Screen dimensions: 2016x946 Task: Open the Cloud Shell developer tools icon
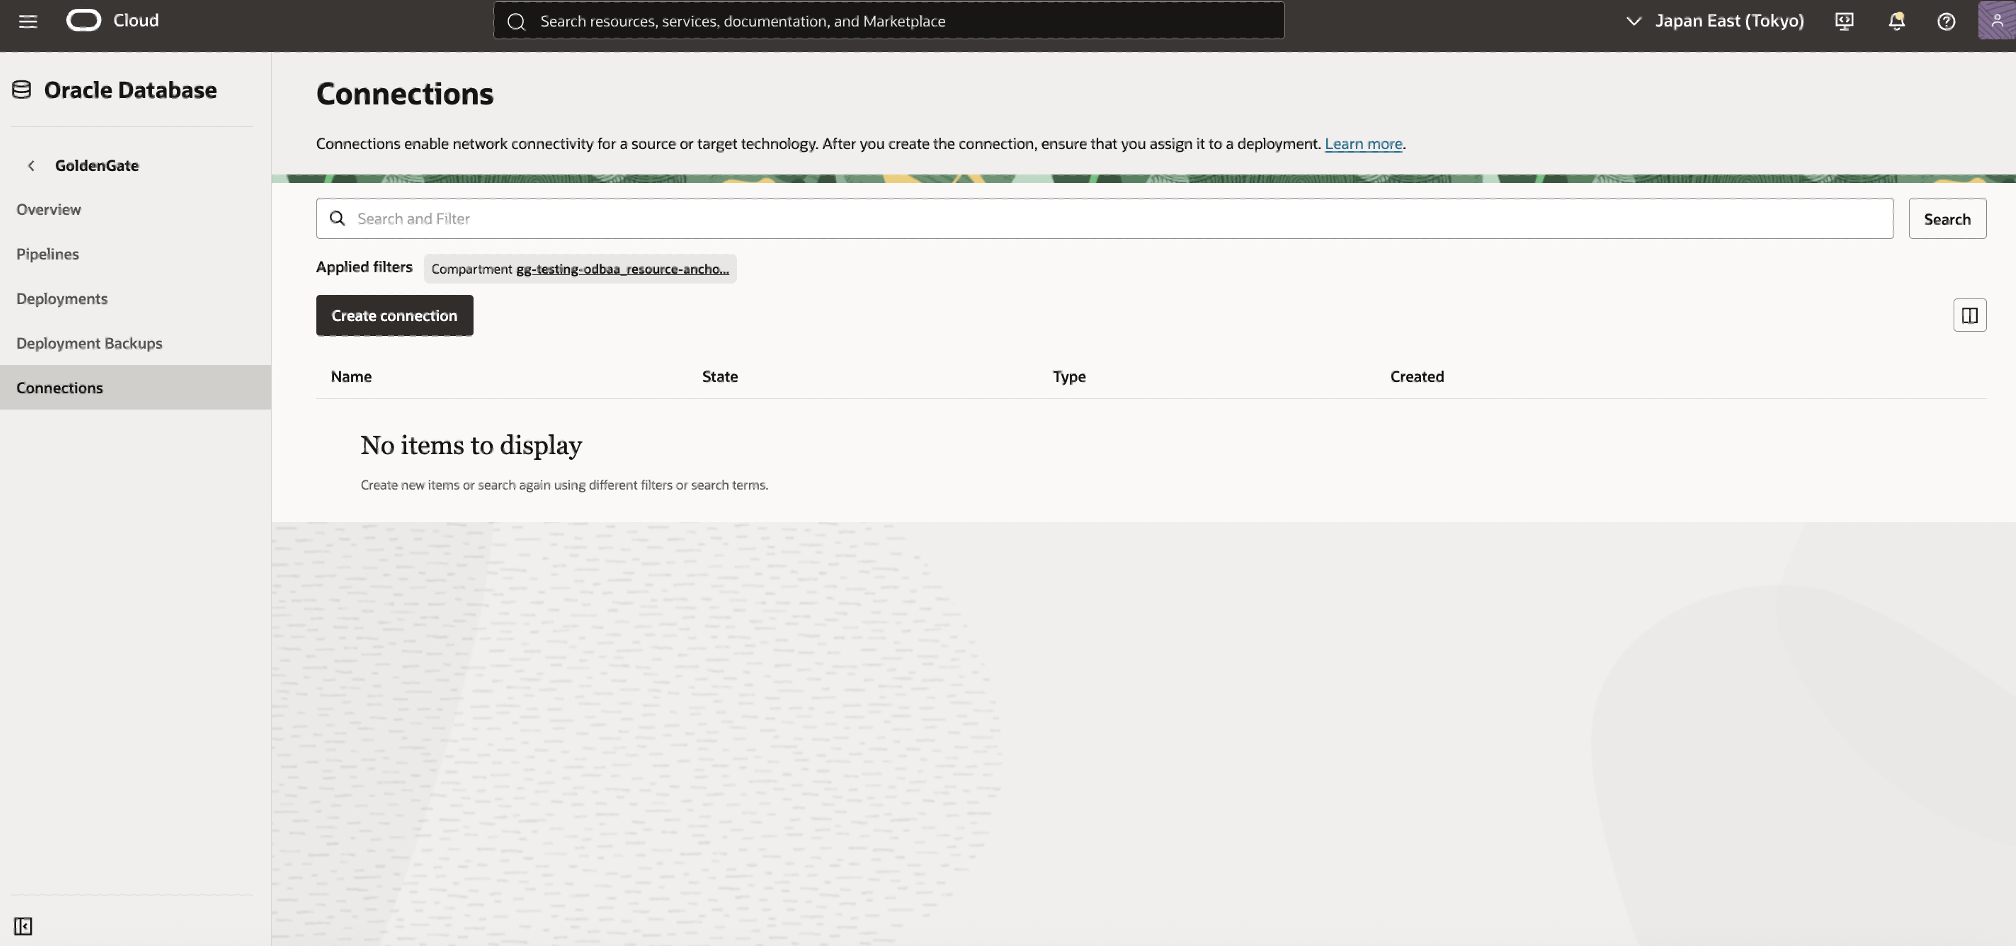point(1845,21)
